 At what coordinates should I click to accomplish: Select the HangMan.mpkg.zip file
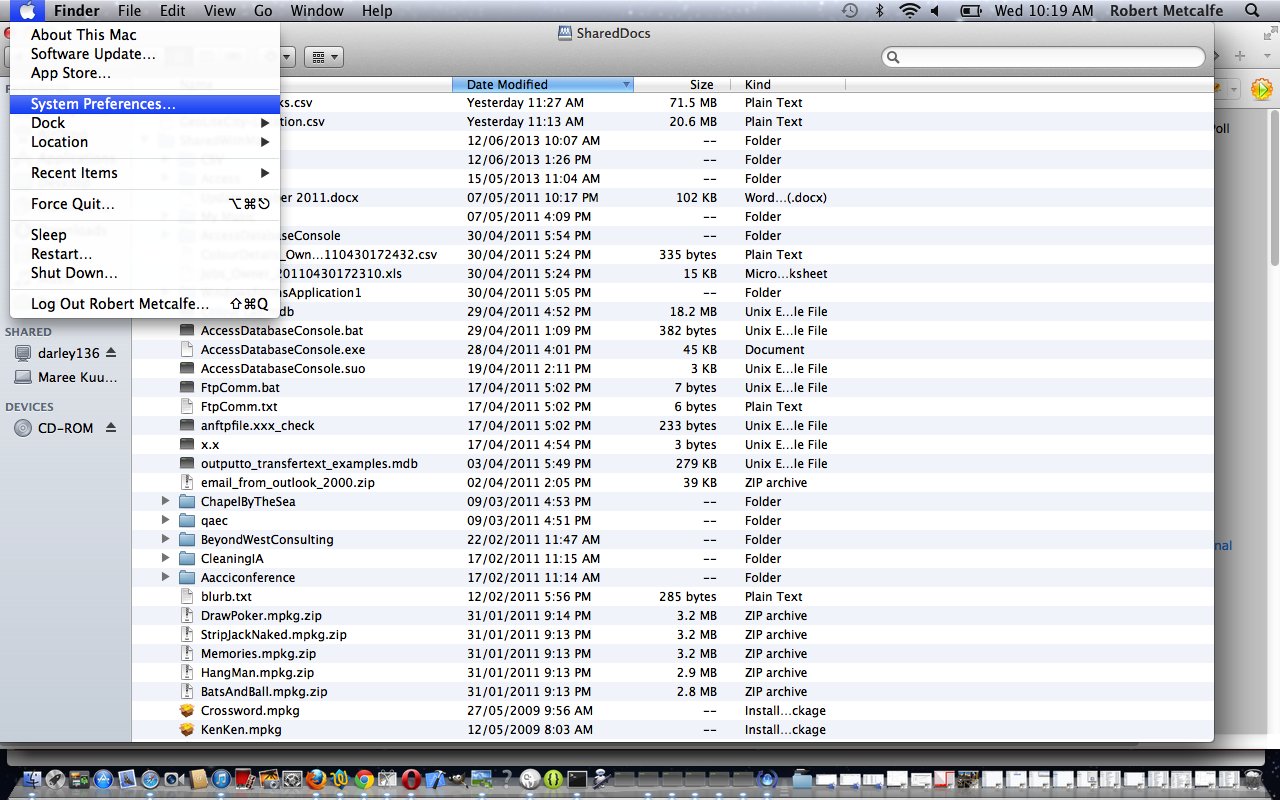pyautogui.click(x=257, y=672)
